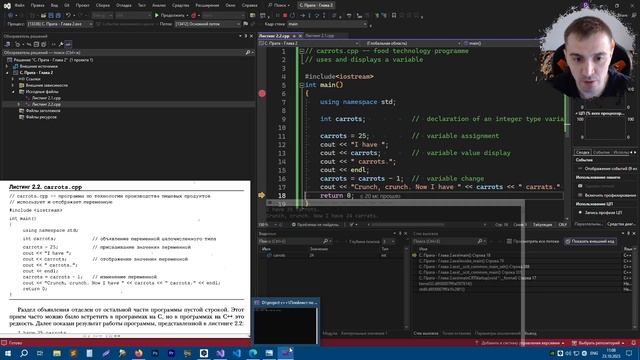Open the Проект menu

82,5
